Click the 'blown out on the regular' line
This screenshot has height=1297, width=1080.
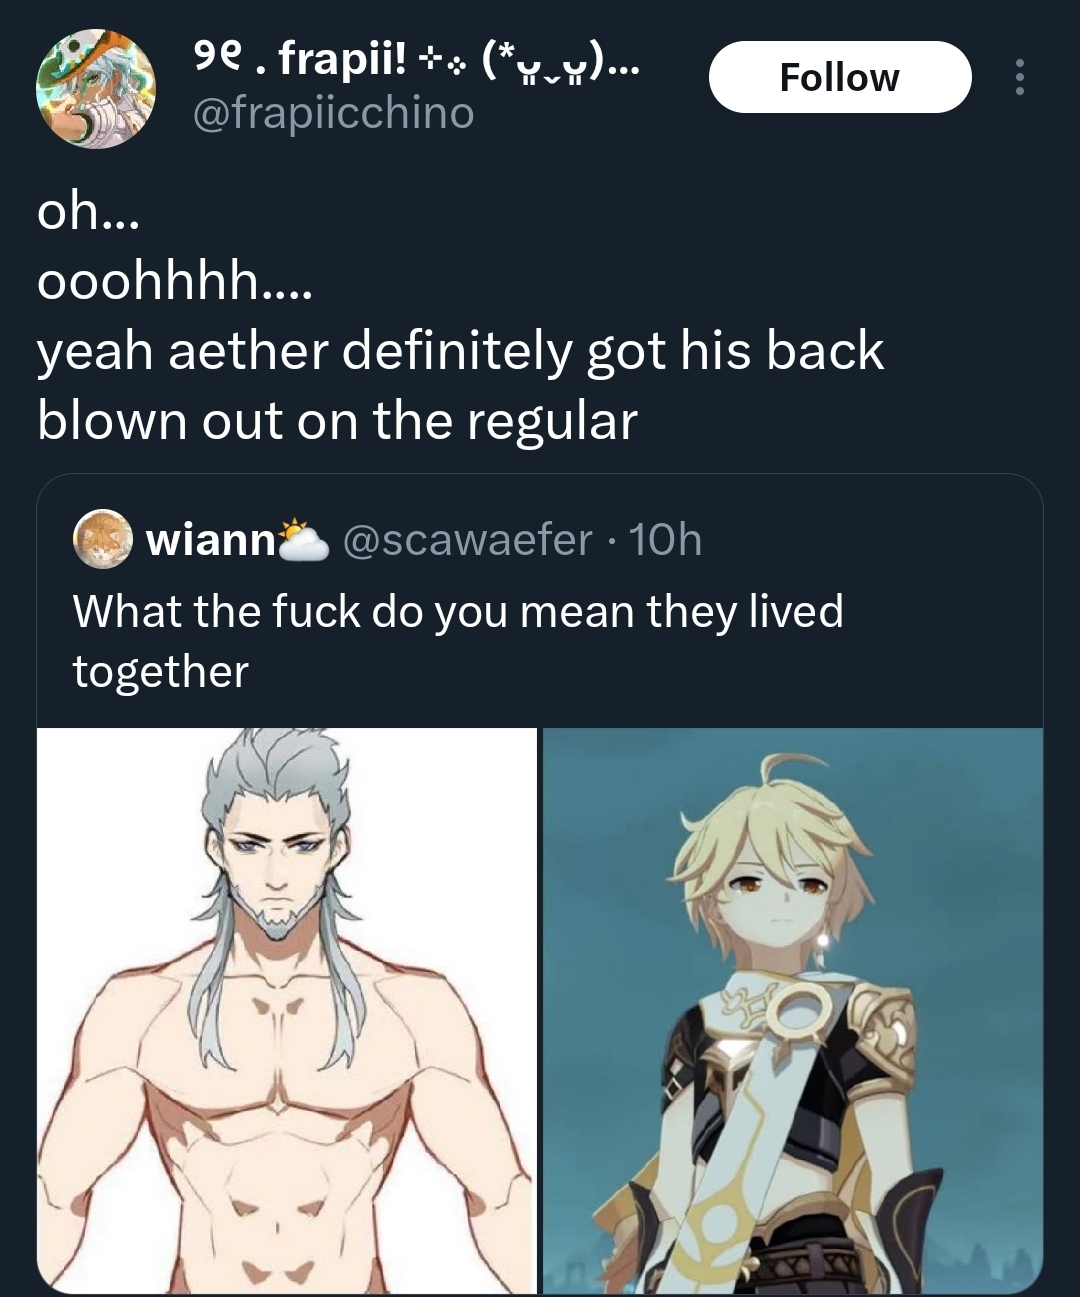click(337, 420)
